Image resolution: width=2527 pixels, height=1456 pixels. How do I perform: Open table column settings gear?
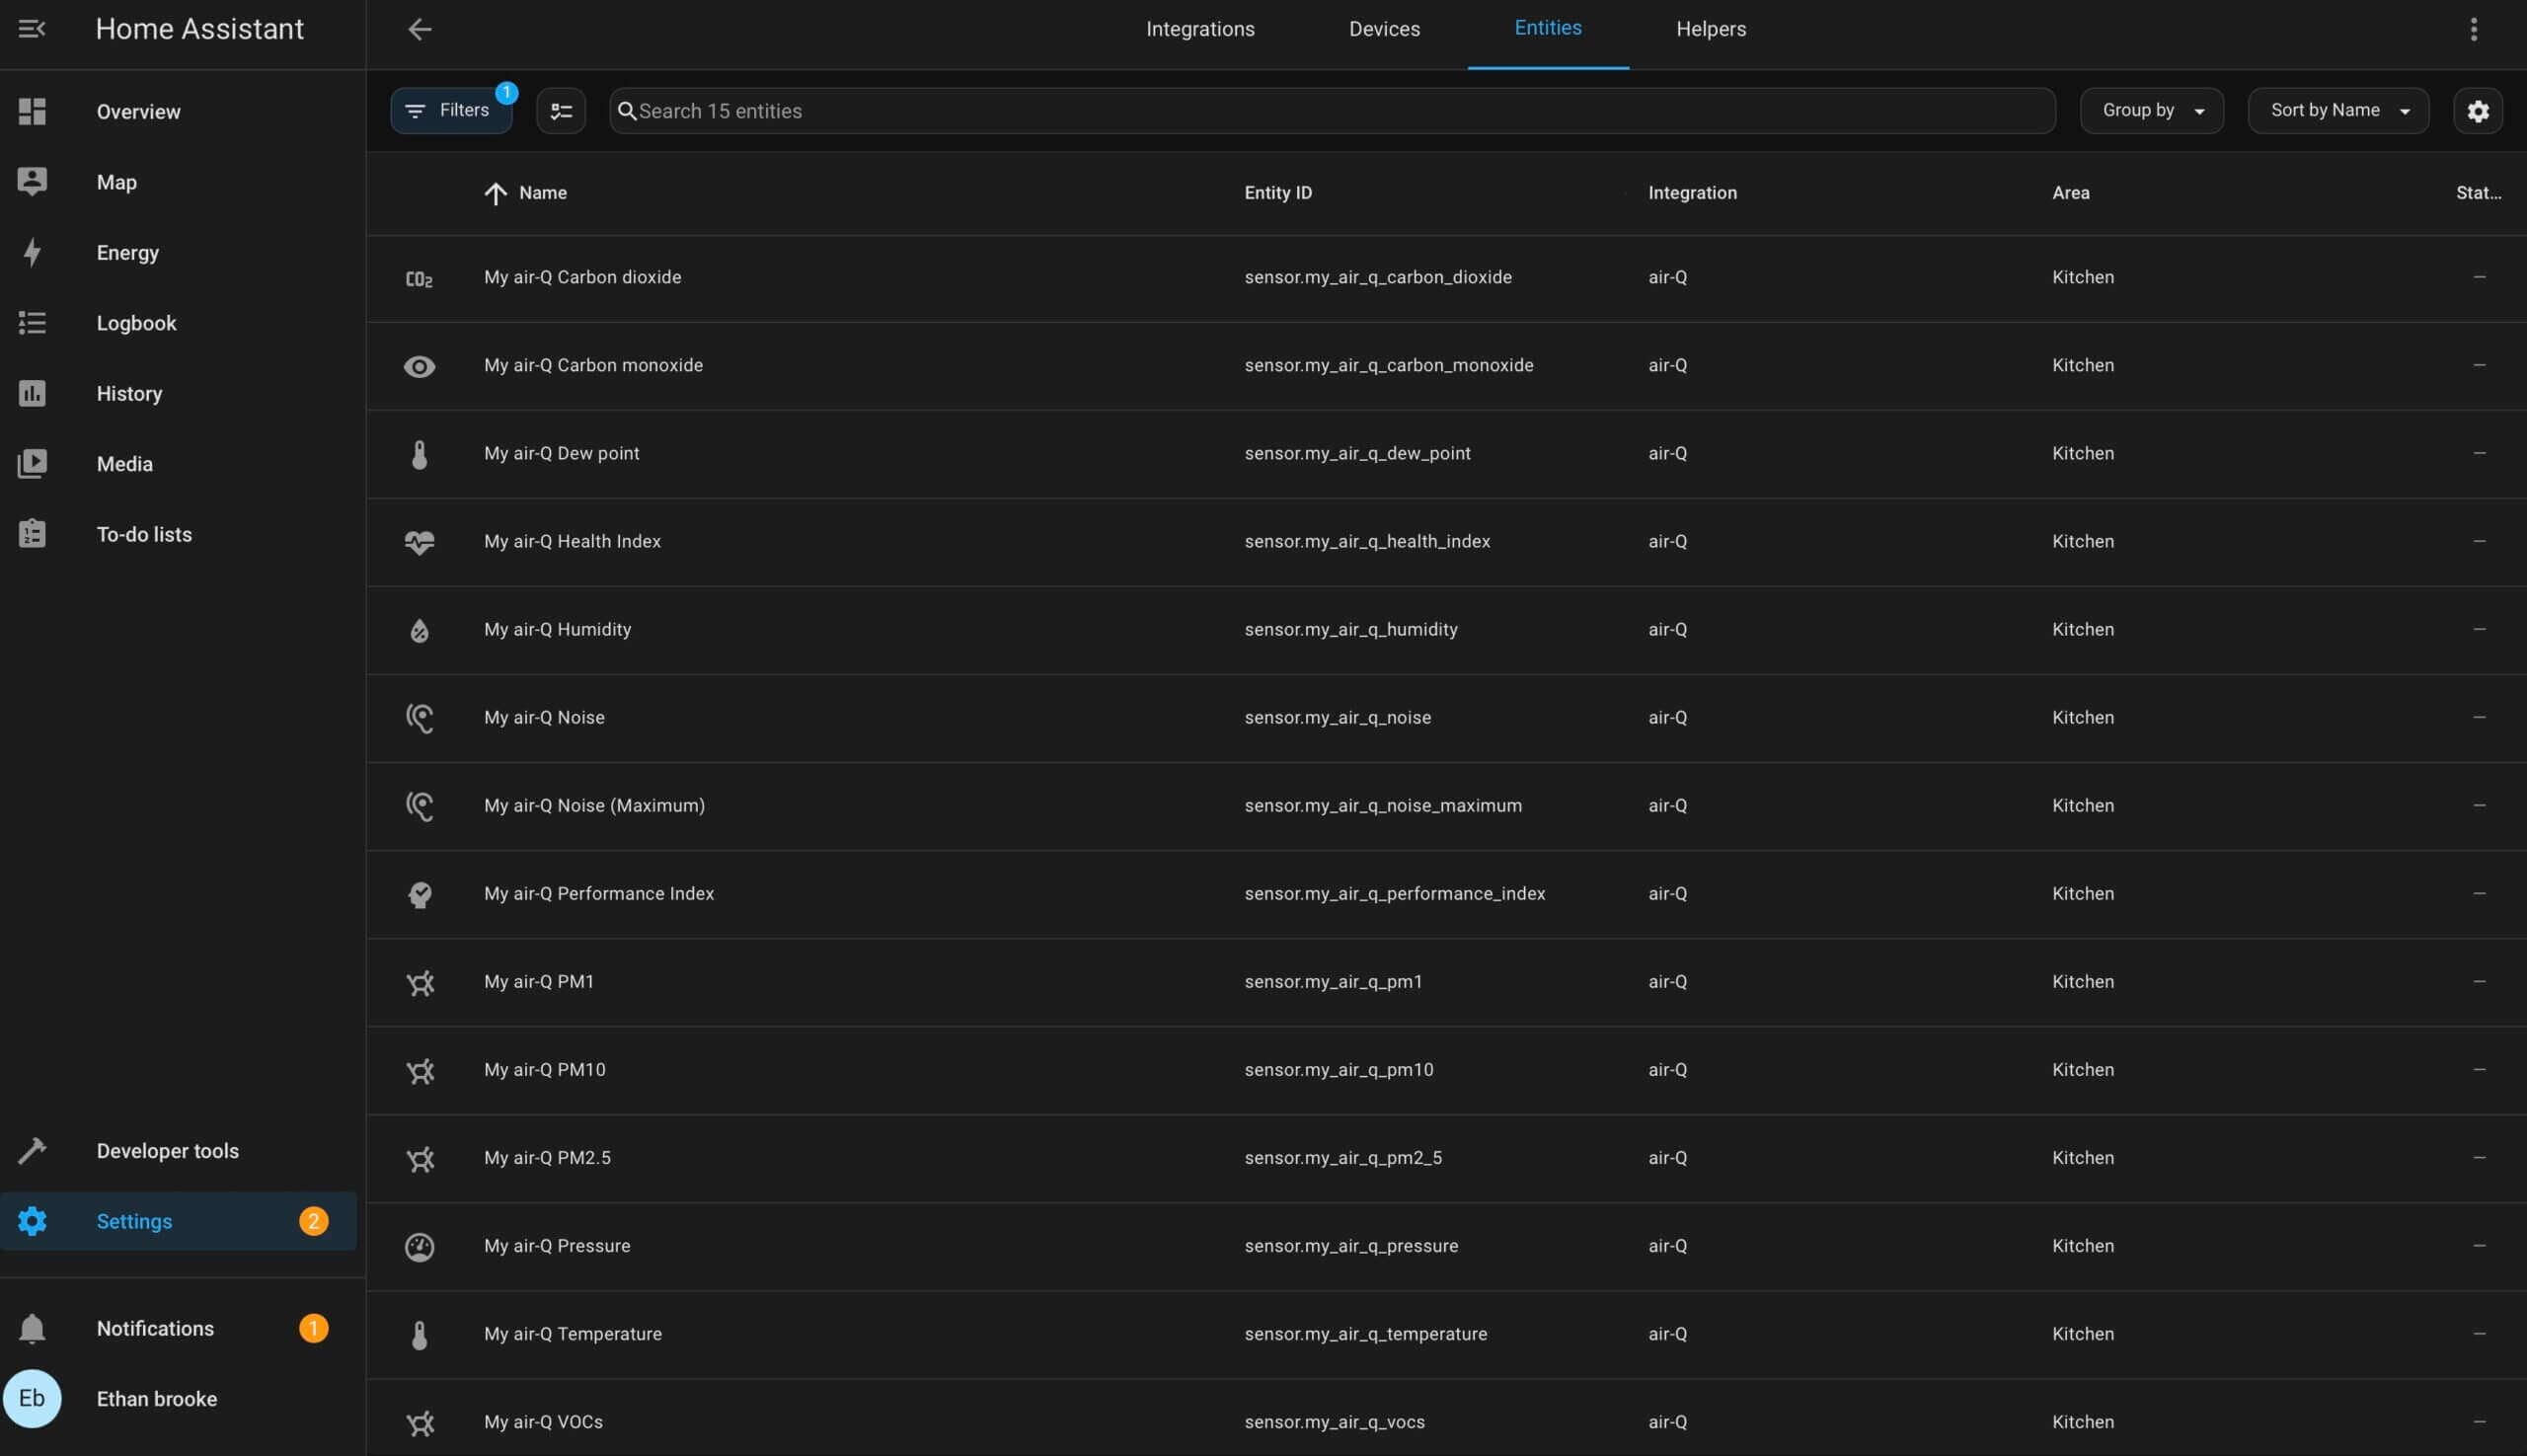(2478, 111)
